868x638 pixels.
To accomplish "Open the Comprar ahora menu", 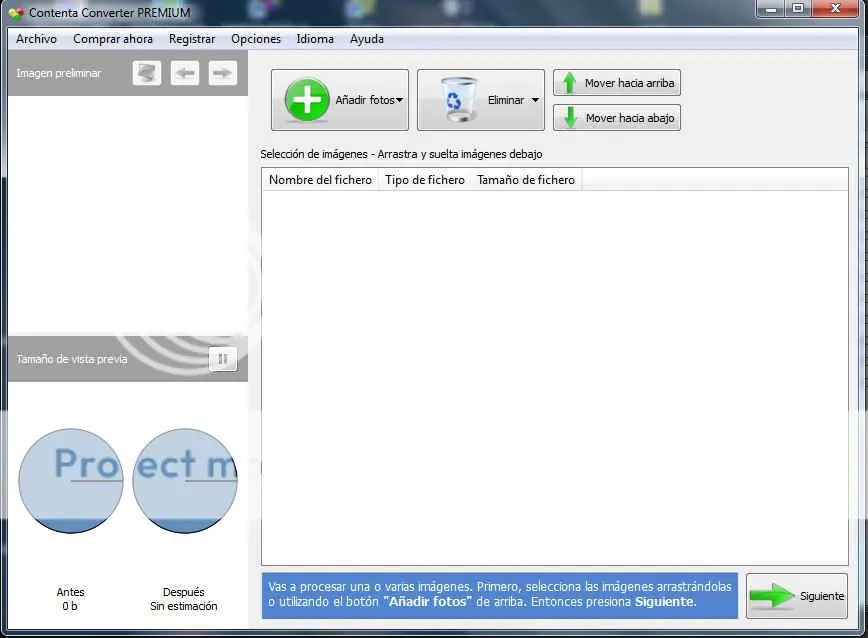I will click(113, 39).
